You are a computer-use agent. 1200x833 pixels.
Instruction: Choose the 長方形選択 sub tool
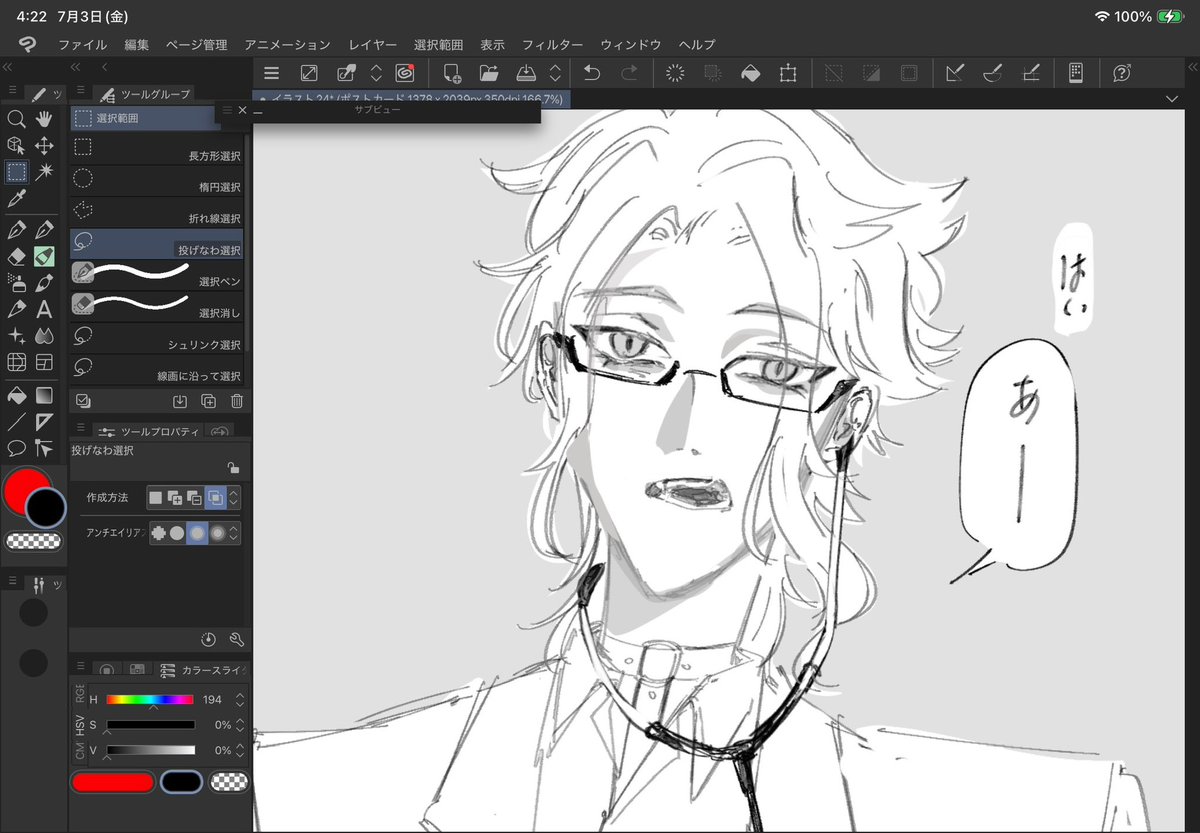click(x=157, y=149)
